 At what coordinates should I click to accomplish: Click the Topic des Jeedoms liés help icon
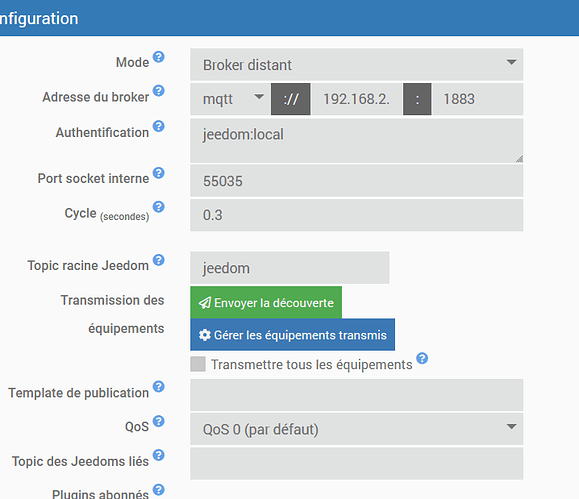click(x=159, y=455)
